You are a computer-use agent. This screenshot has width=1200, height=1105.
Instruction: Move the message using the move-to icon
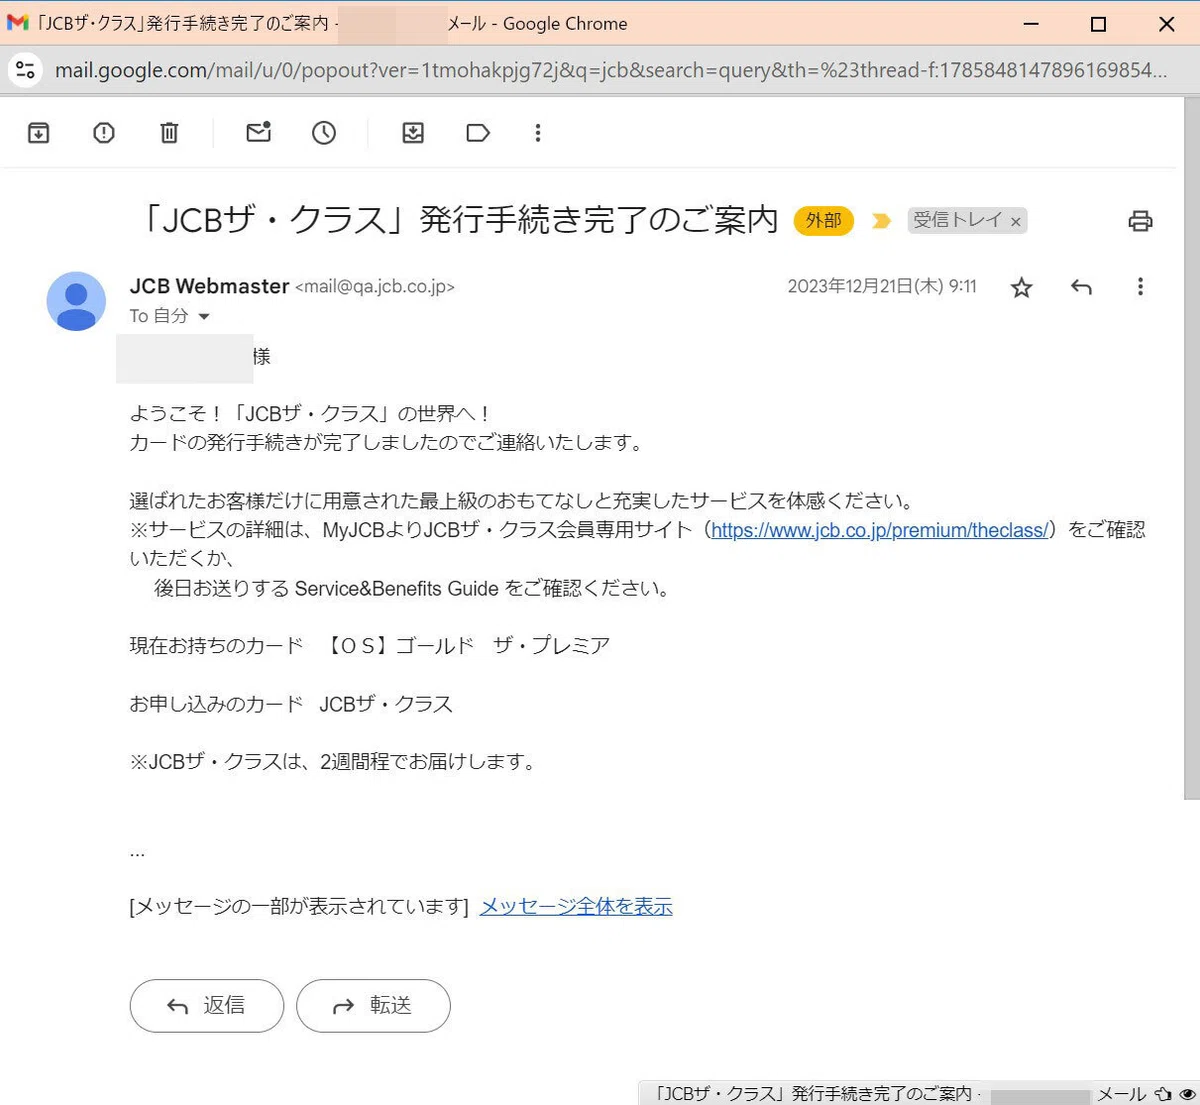coord(413,132)
